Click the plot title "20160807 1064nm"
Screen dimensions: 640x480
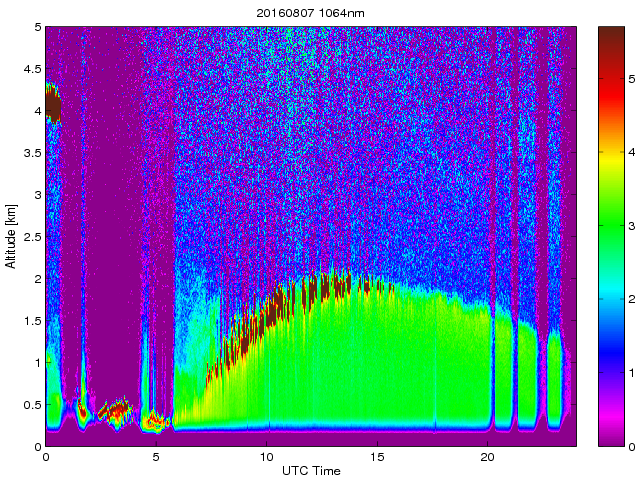tap(310, 13)
